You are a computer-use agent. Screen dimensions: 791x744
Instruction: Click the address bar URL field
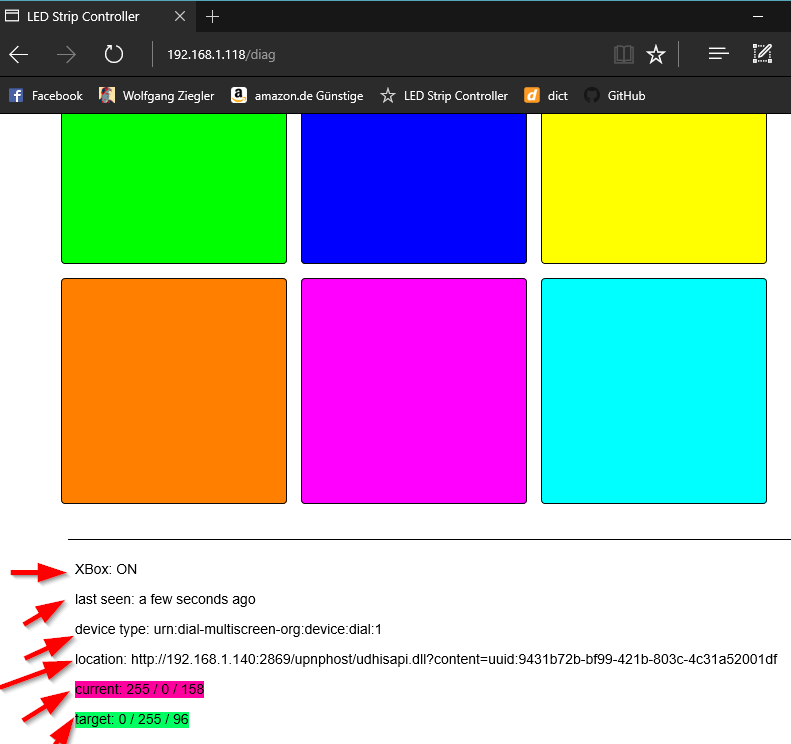(380, 55)
